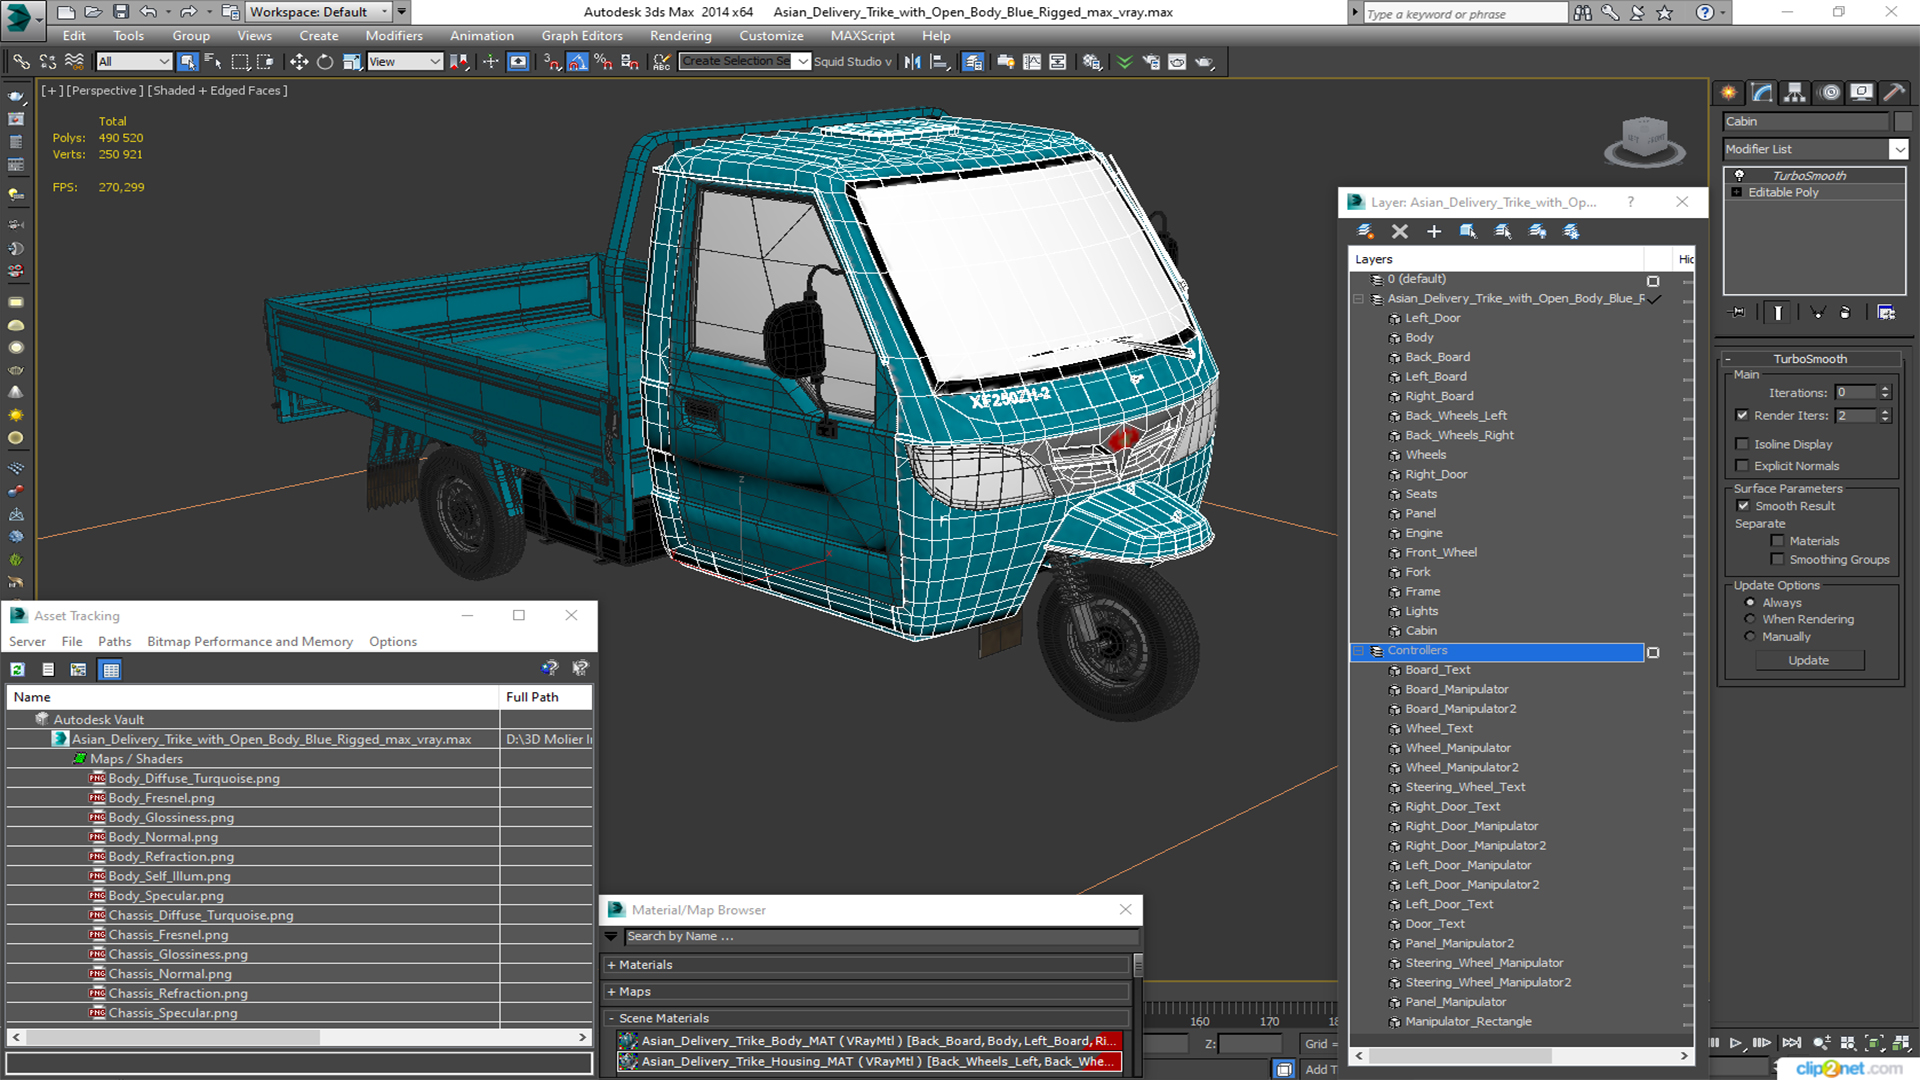This screenshot has width=1920, height=1080.
Task: Click the Select and Link chain icon
Action: click(21, 62)
